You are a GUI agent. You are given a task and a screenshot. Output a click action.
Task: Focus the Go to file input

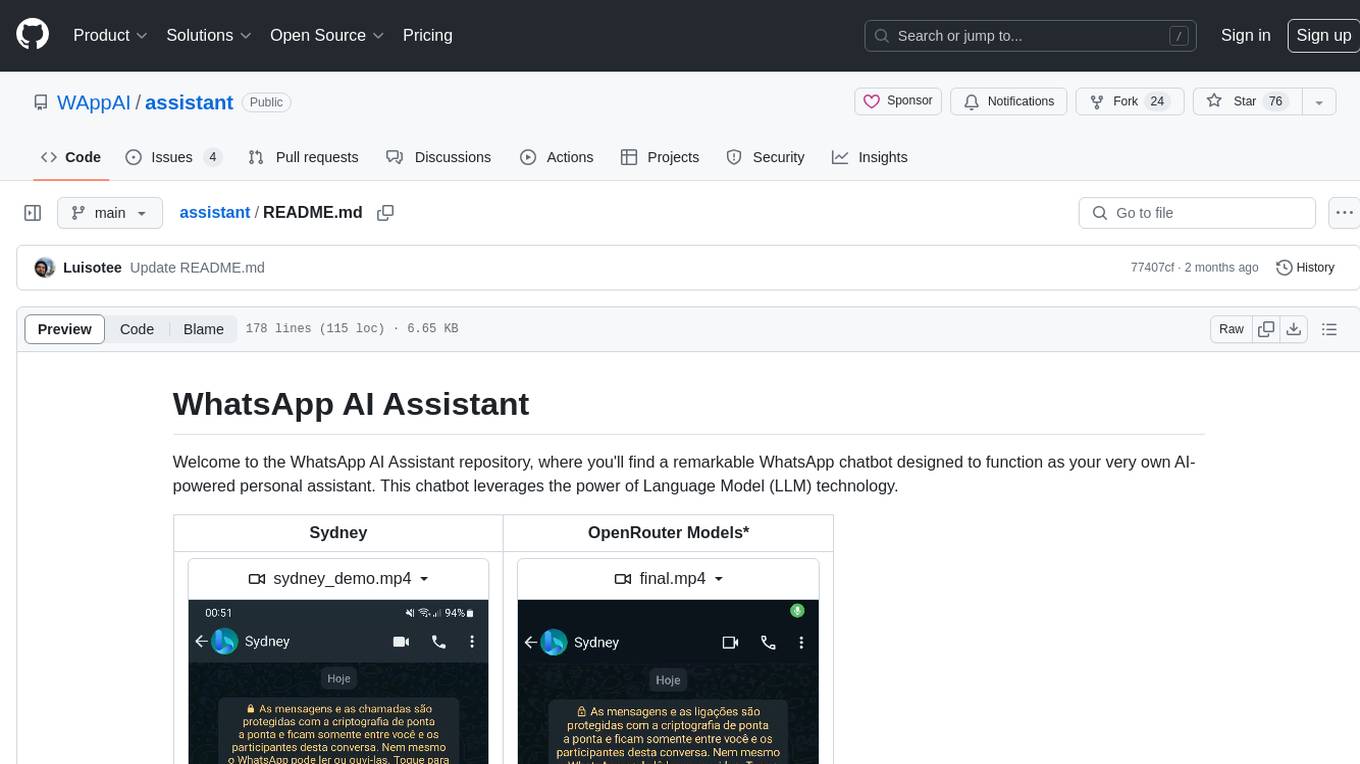coord(1197,213)
